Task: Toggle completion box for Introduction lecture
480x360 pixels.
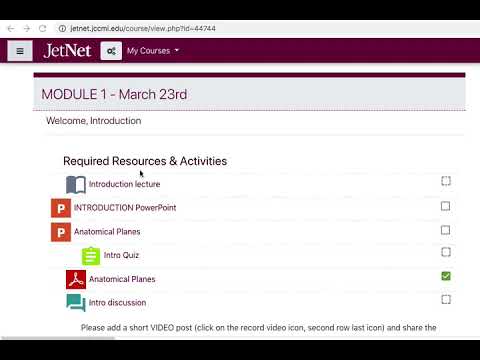Action: [x=446, y=181]
